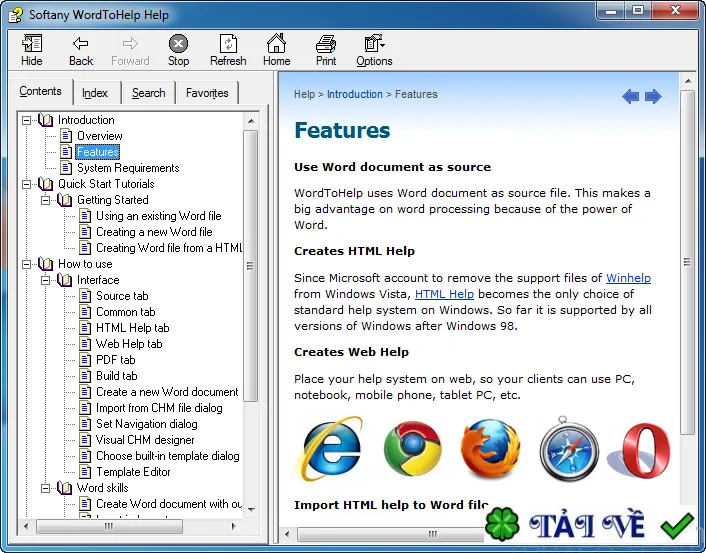Open the PDF tab topic

tap(115, 360)
